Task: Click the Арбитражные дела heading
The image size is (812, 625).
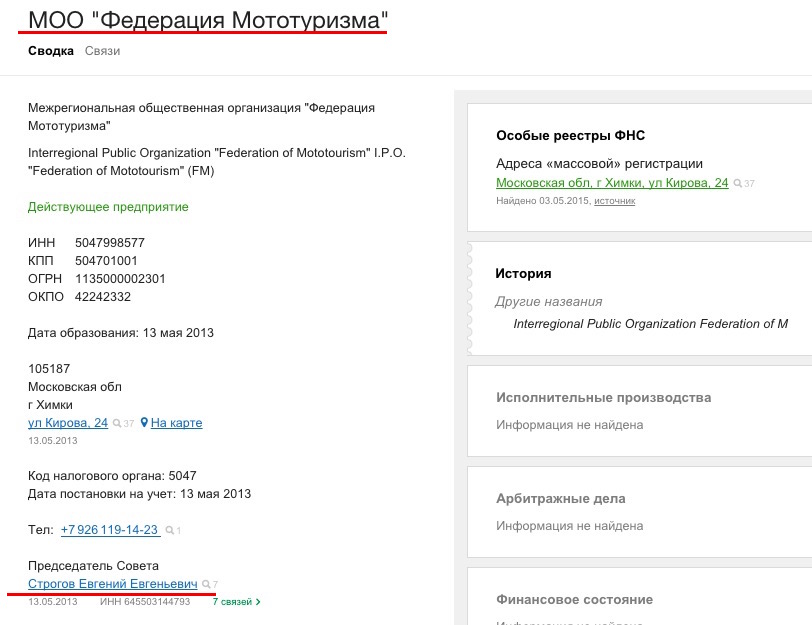Action: (x=561, y=499)
